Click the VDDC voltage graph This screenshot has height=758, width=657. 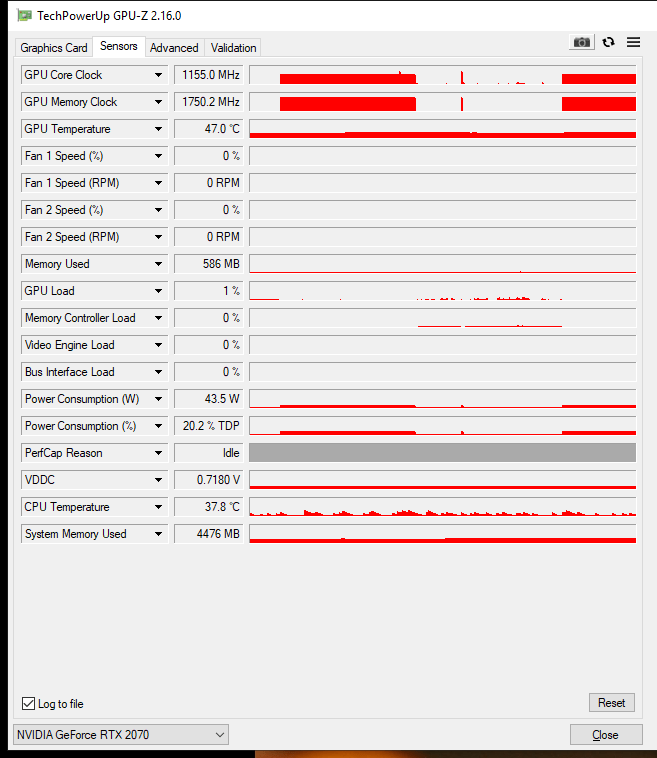pyautogui.click(x=443, y=480)
